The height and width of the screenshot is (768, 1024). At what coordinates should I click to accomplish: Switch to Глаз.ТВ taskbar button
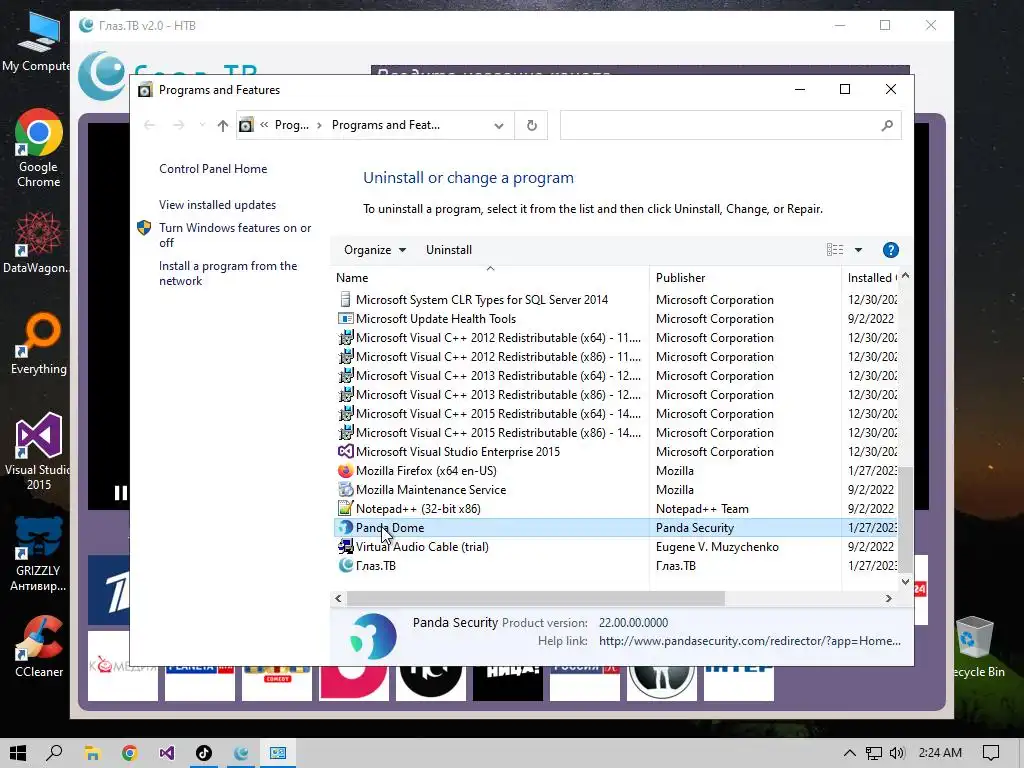[241, 753]
